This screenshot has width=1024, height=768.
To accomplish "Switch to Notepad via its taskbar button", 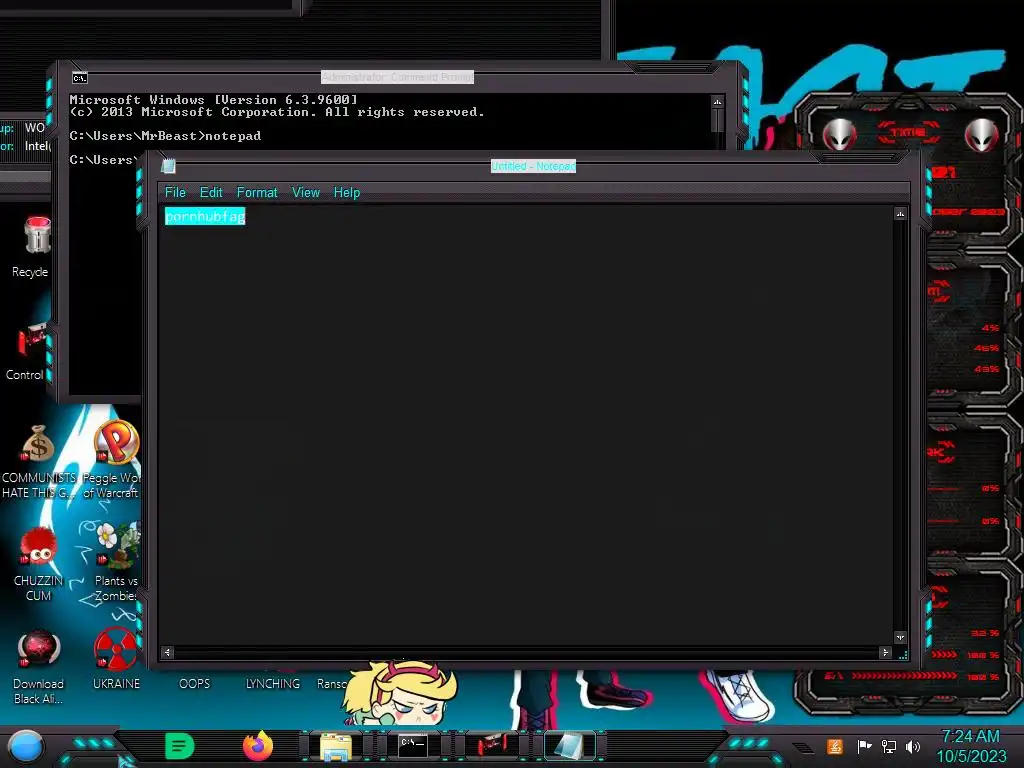I will click(x=569, y=745).
